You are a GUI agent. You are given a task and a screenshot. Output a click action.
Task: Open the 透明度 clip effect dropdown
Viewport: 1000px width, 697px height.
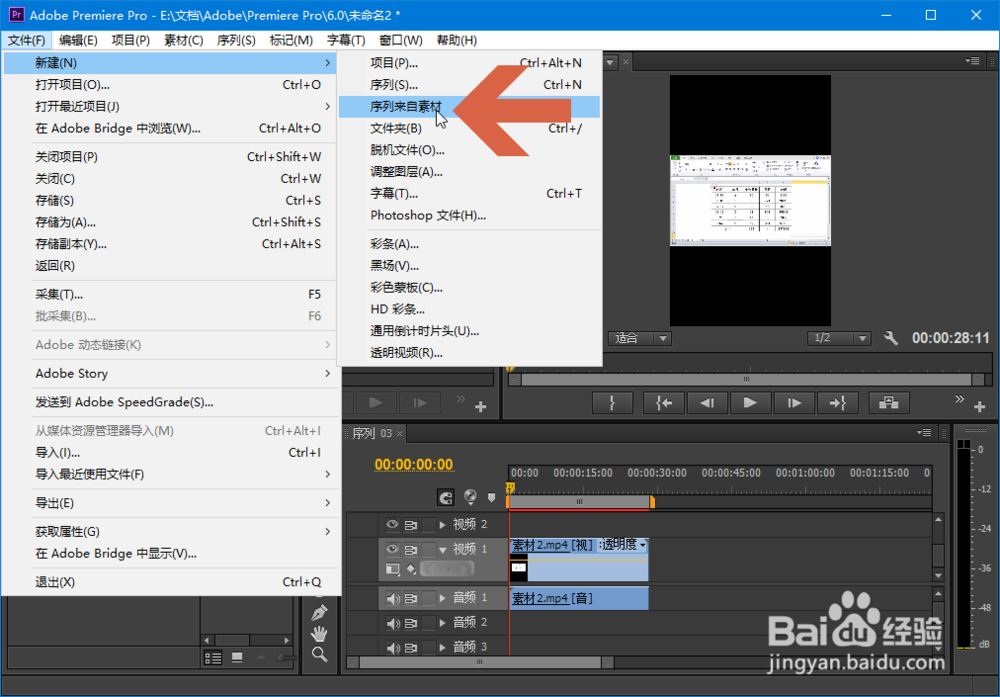[622, 545]
